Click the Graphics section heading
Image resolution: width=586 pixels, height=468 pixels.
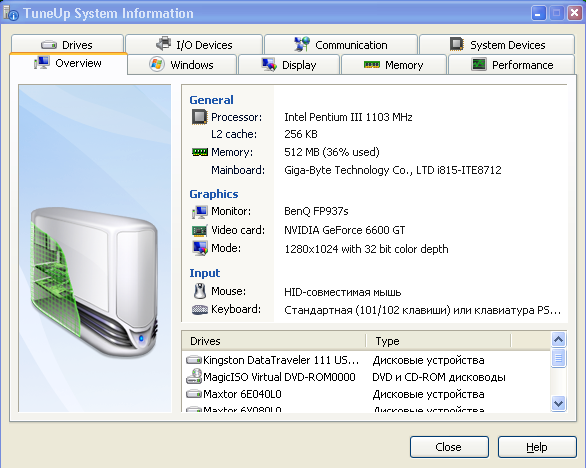click(x=213, y=194)
